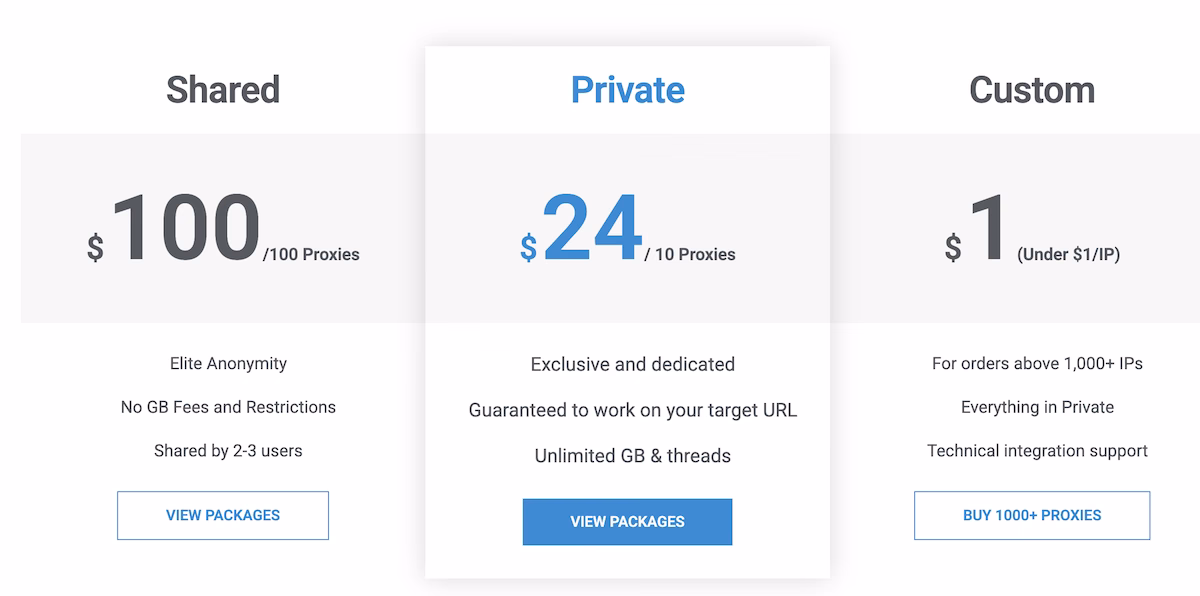The image size is (1200, 596).
Task: Click the $100 price in Shared plan
Action: pos(186,230)
